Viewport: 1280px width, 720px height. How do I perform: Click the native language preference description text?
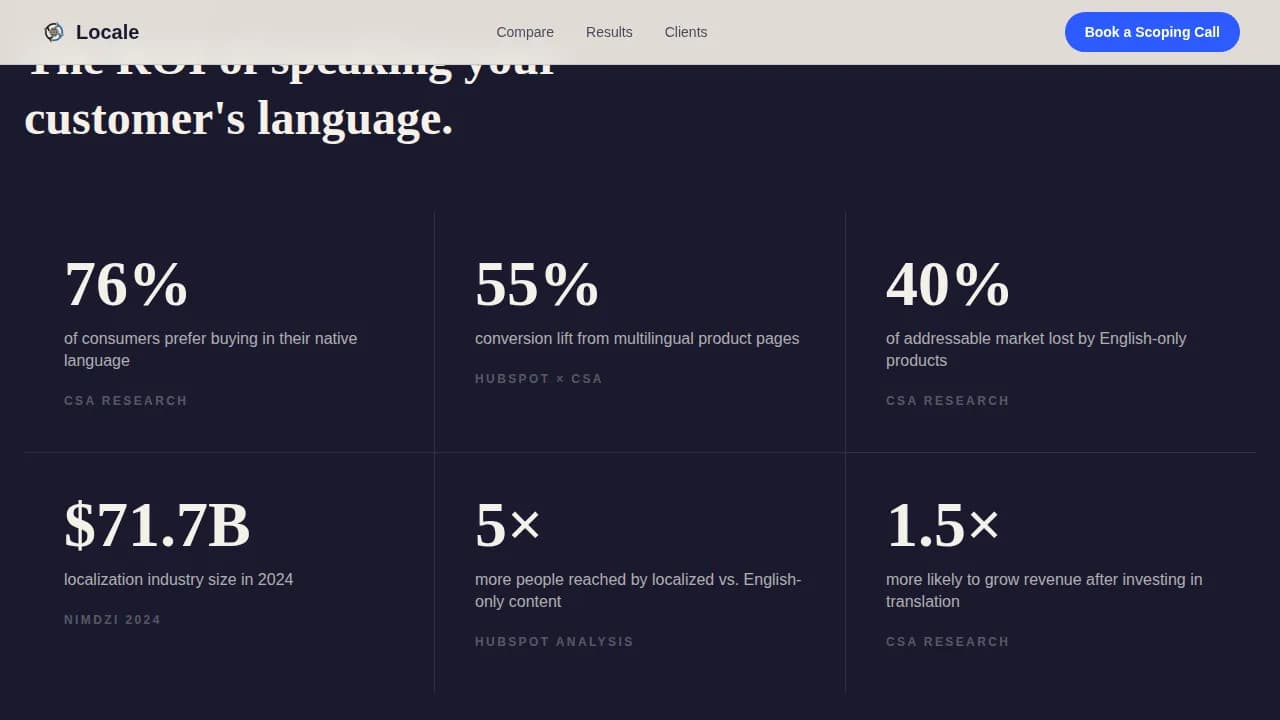(x=210, y=349)
